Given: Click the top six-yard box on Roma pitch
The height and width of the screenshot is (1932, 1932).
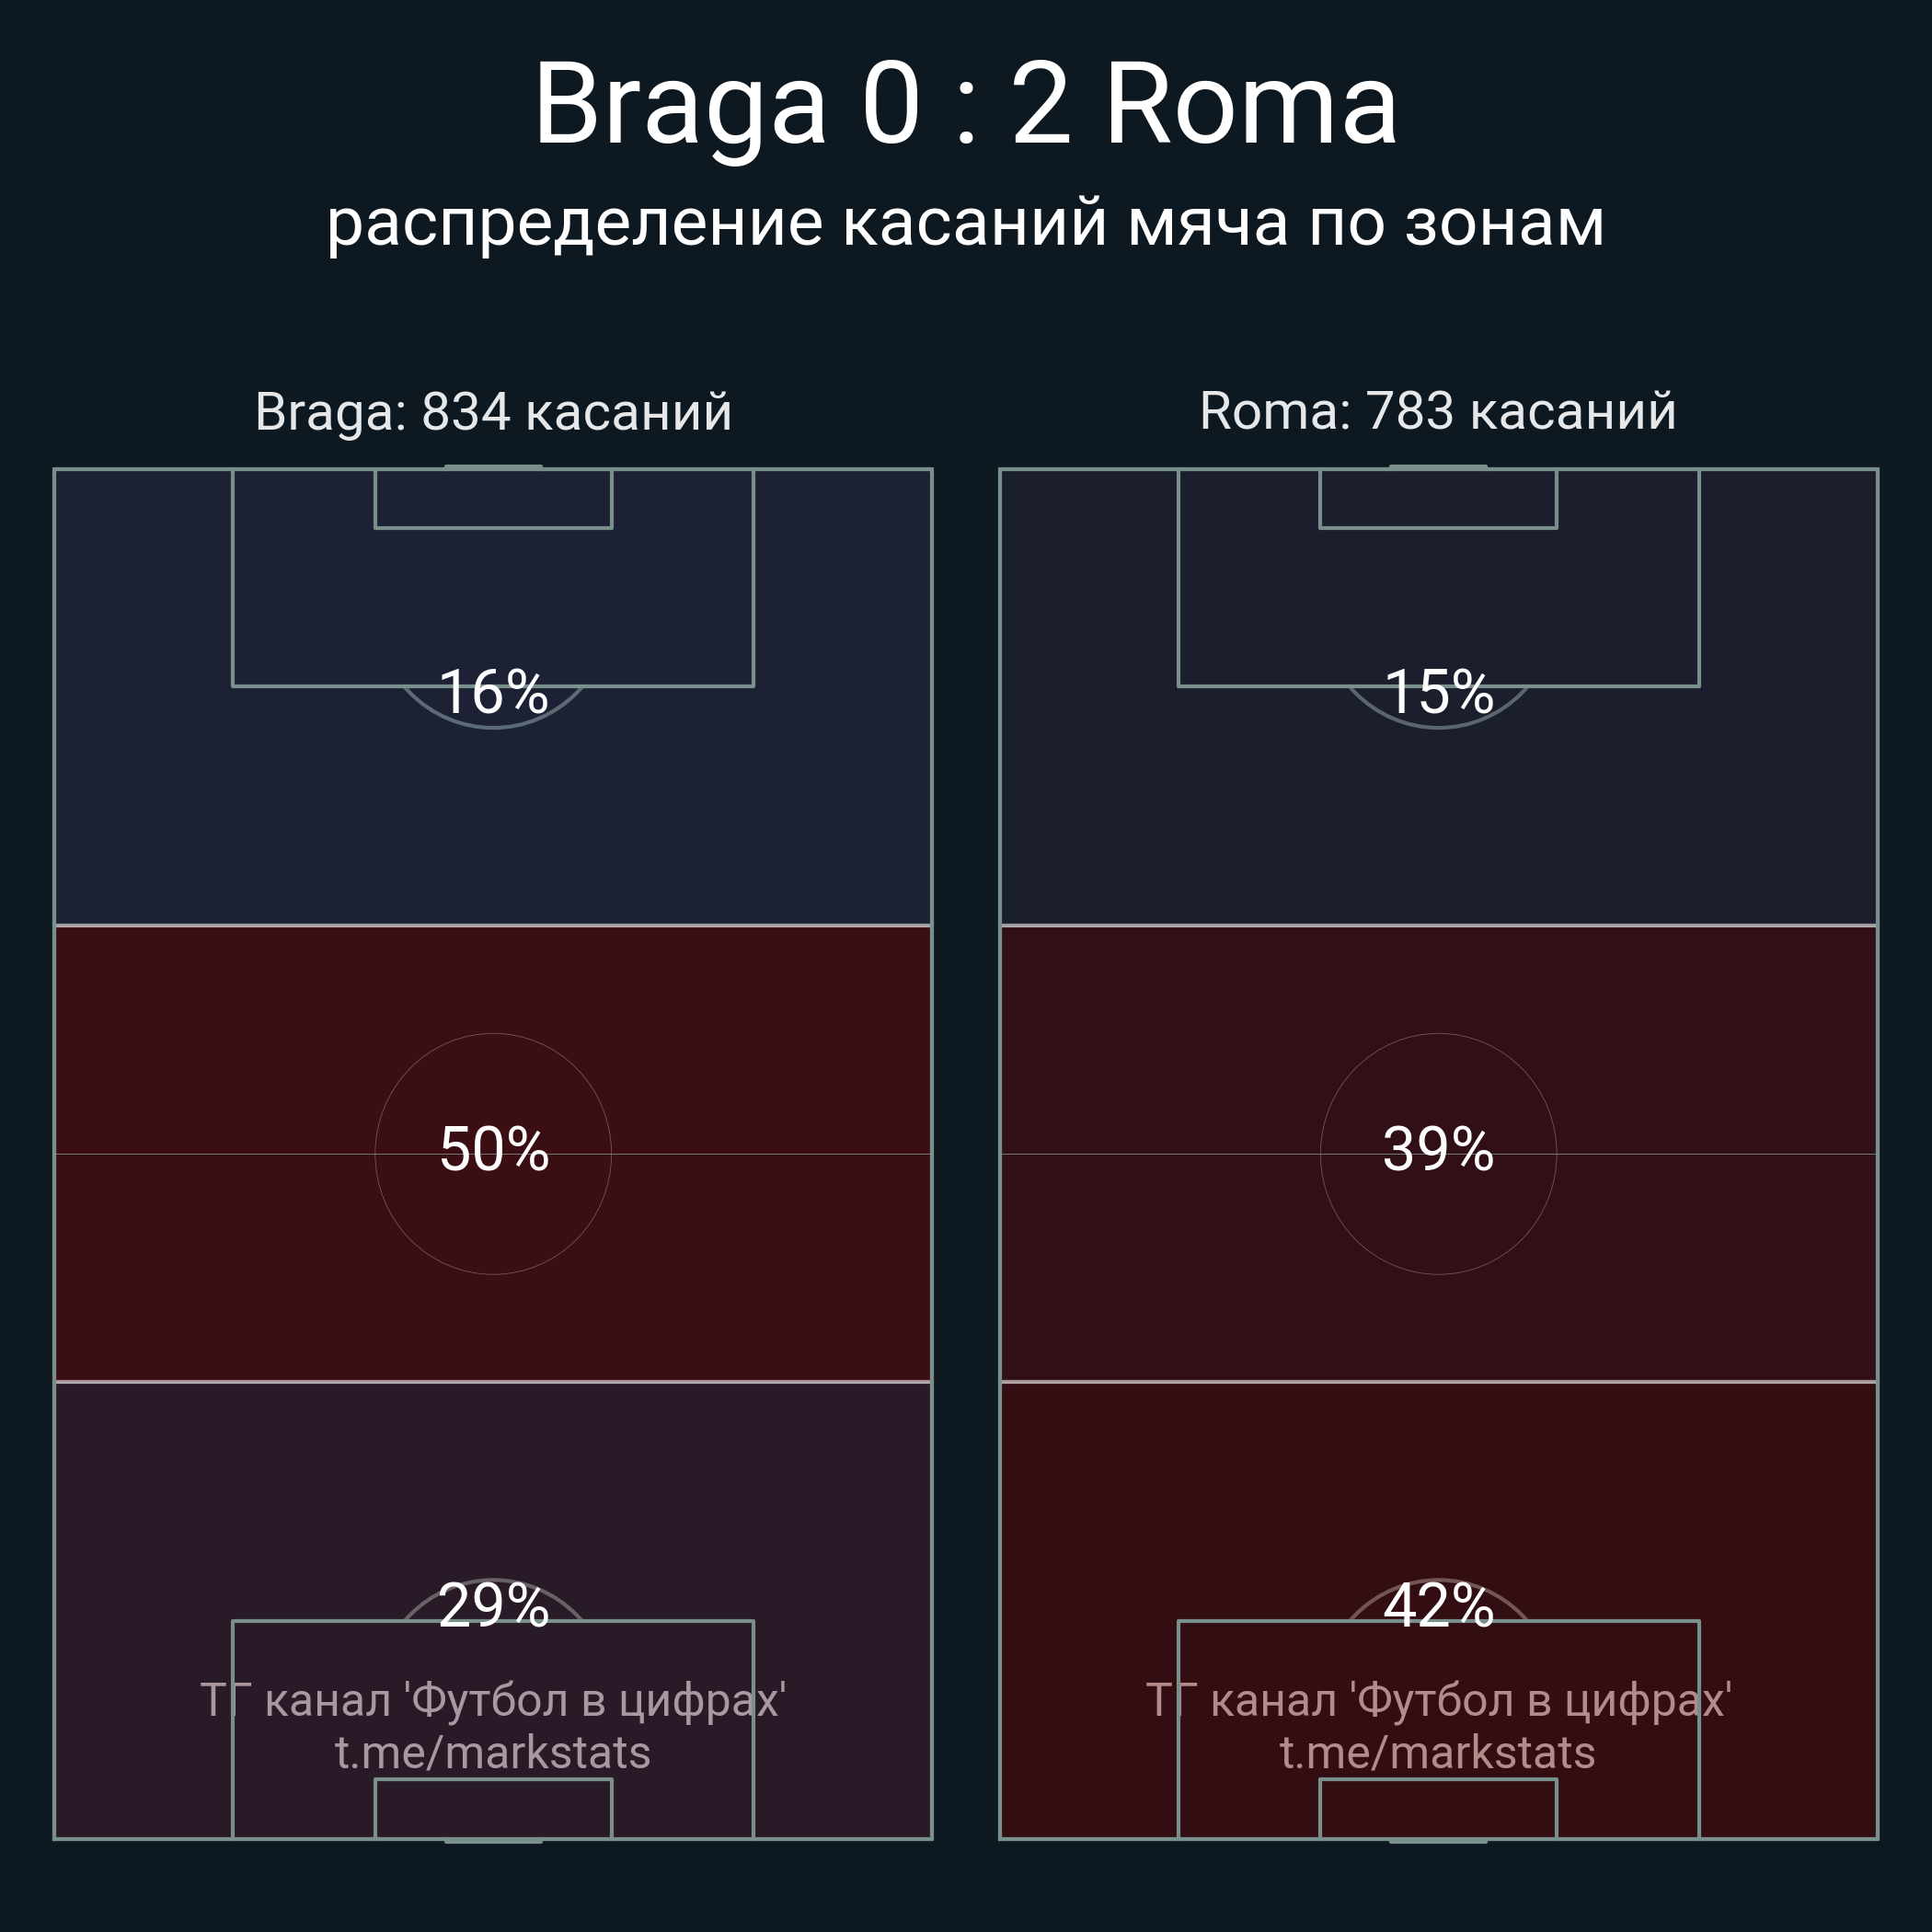Looking at the screenshot, I should 1438,499.
